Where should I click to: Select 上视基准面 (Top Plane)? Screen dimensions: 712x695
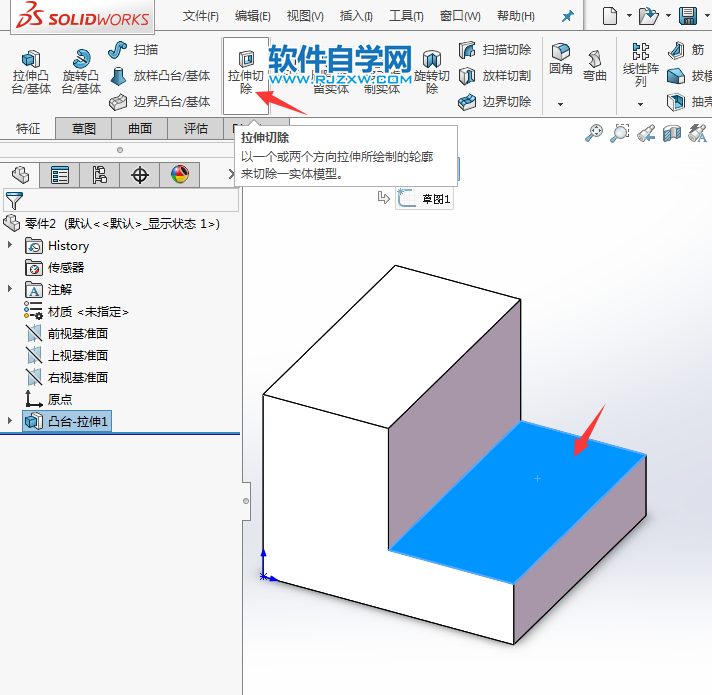coord(67,355)
